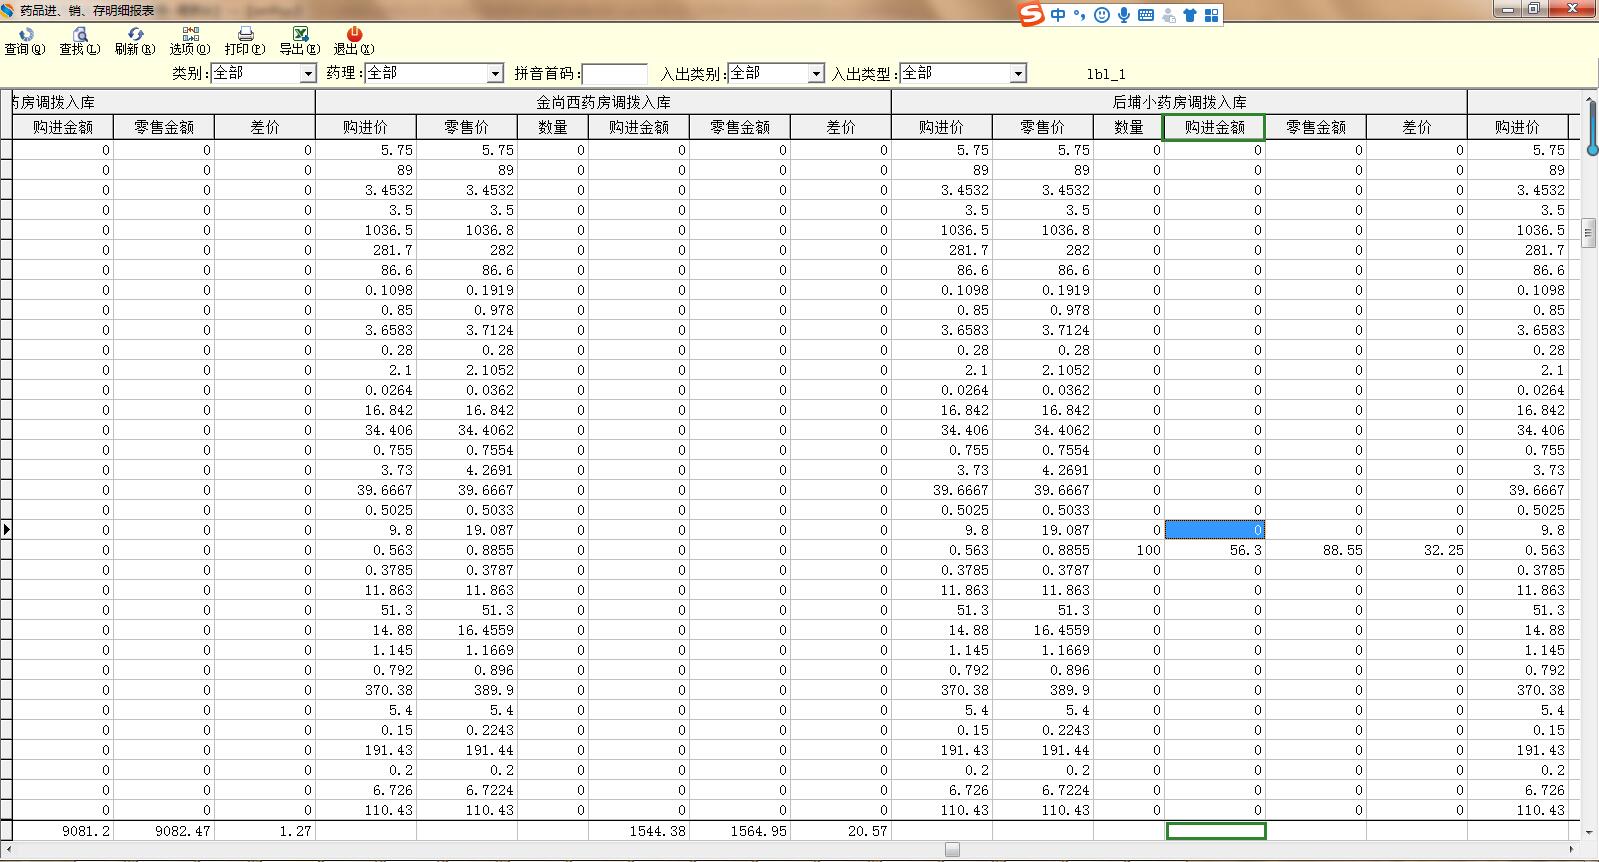The image size is (1599, 862).
Task: Click the vertical scrollbar thumb
Action: 1590,233
